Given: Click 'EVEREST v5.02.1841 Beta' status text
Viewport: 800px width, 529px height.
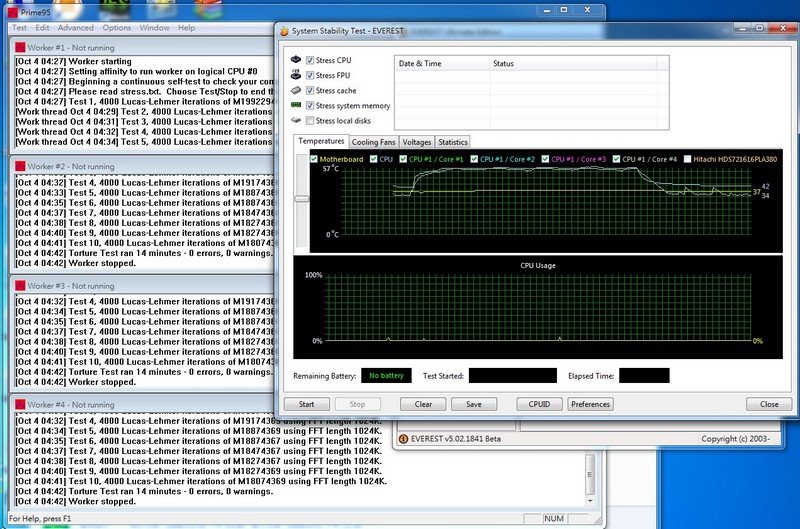Looking at the screenshot, I should coord(456,439).
